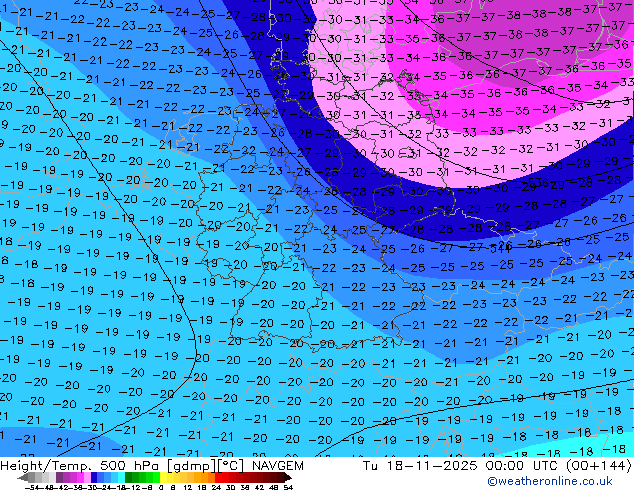634x490 pixels.
Task: Open the weatheronline.co.uk copyright link
Action: pos(550,481)
